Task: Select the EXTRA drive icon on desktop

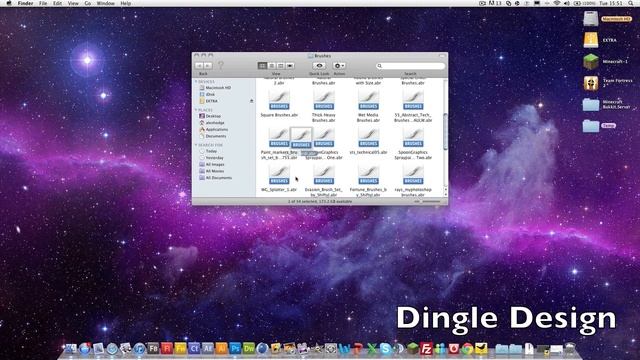Action: [591, 40]
